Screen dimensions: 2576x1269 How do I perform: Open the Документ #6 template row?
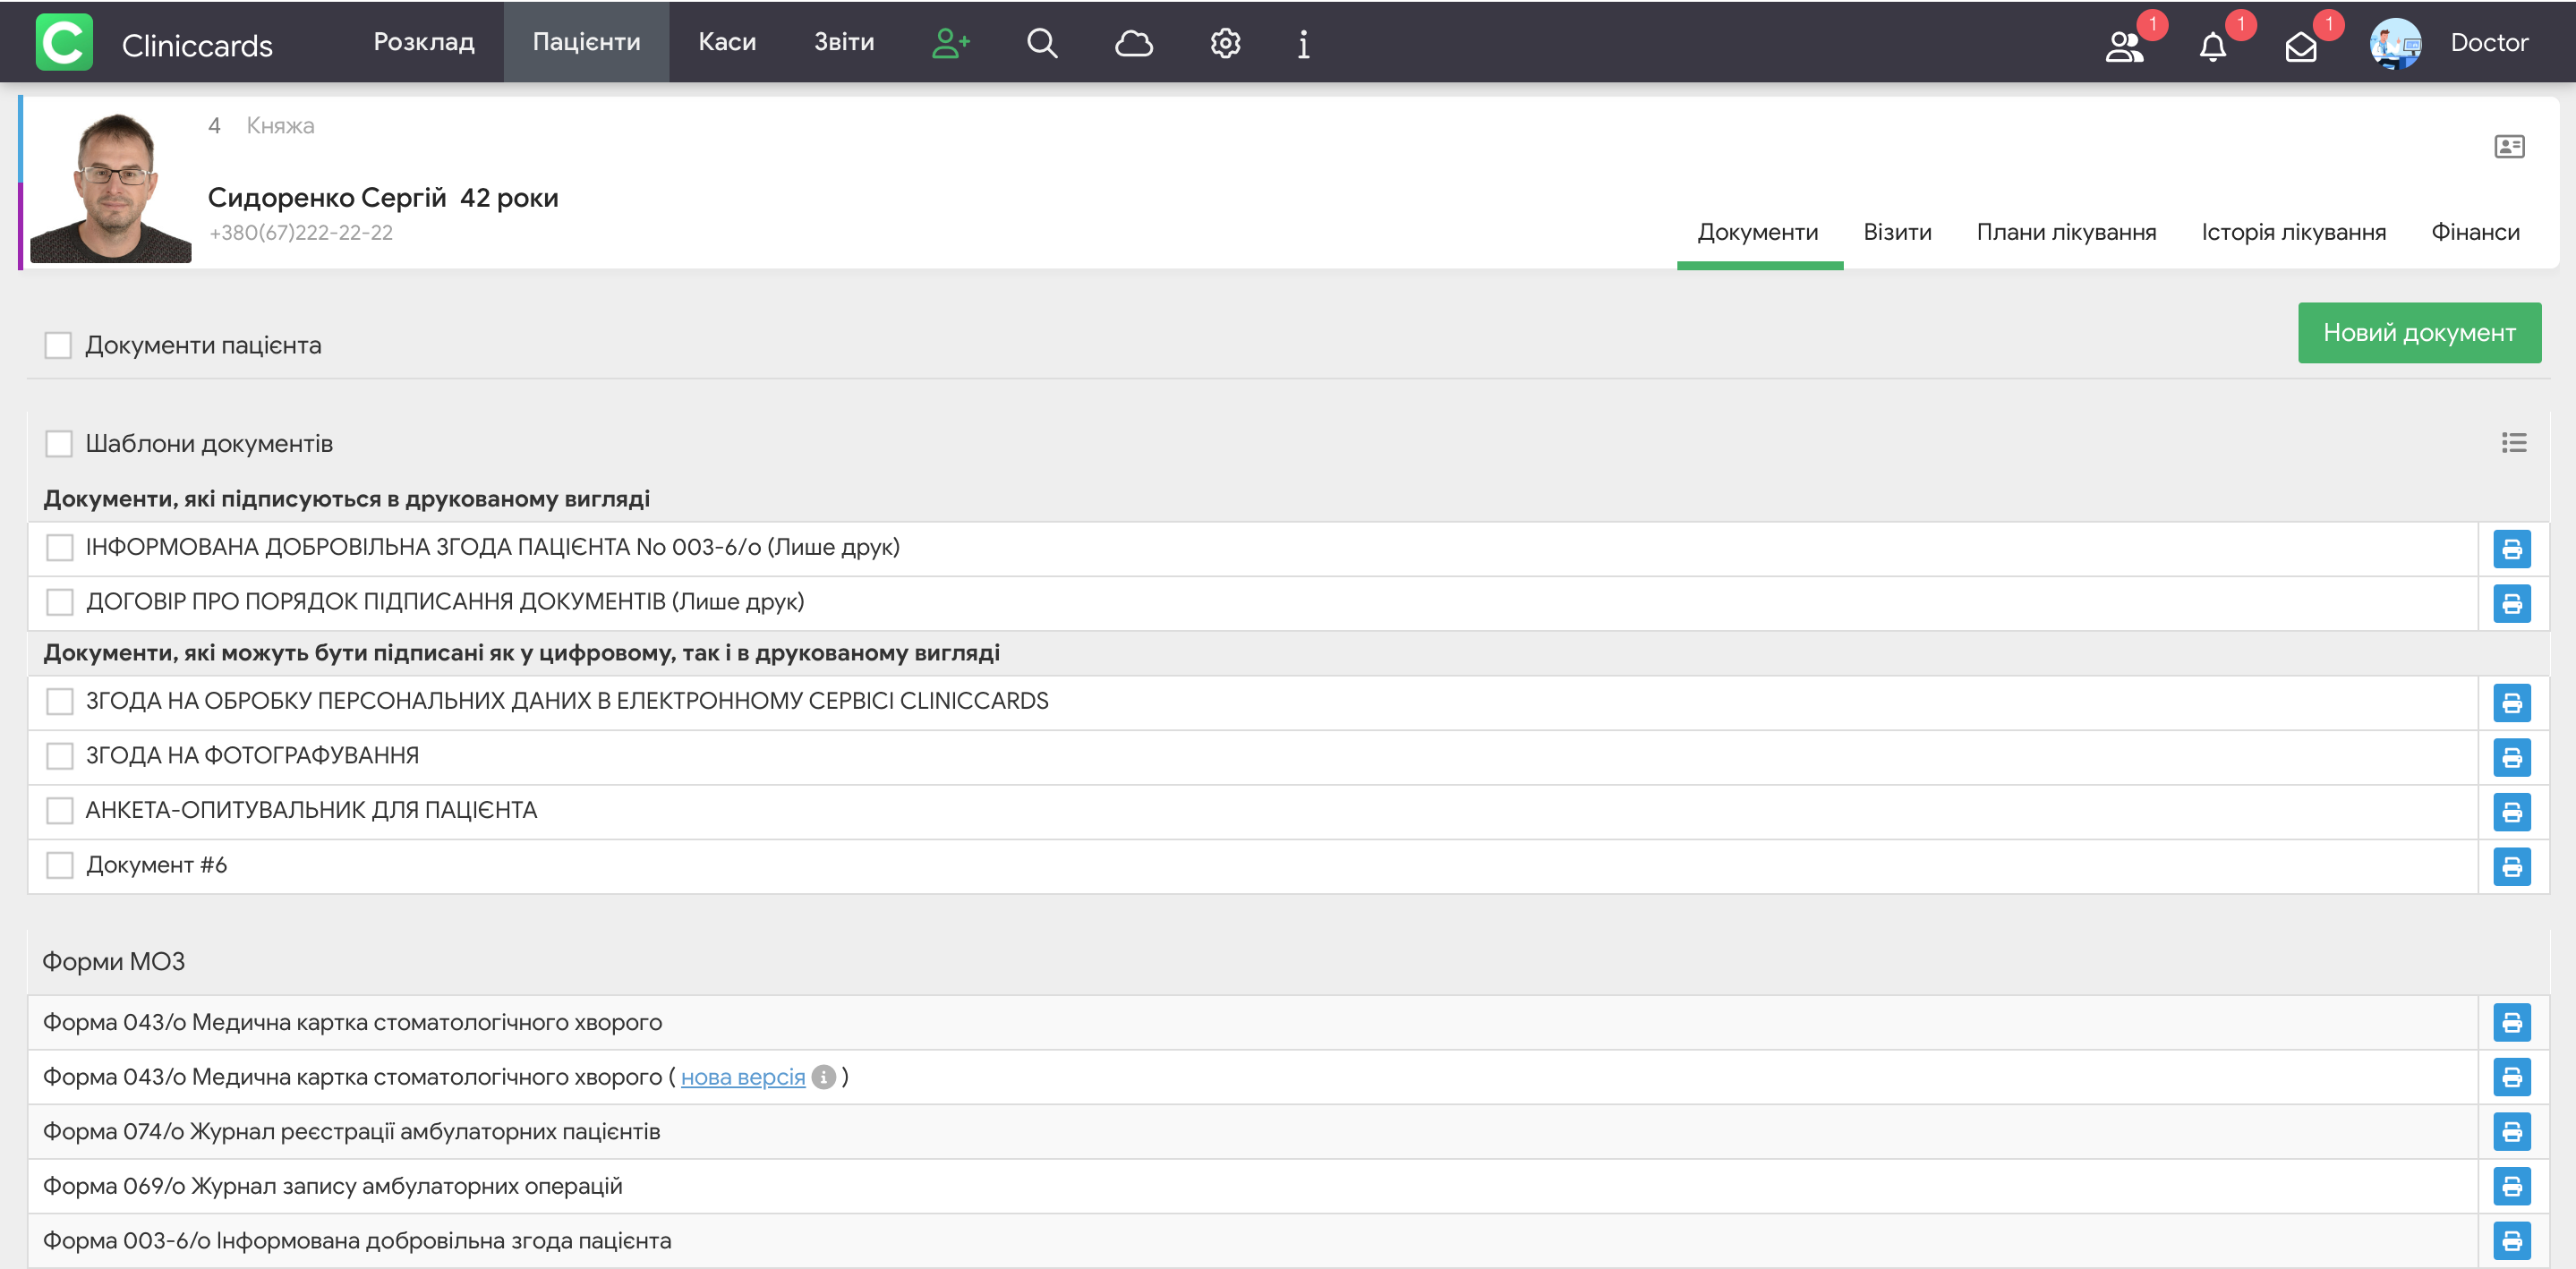(x=1253, y=866)
